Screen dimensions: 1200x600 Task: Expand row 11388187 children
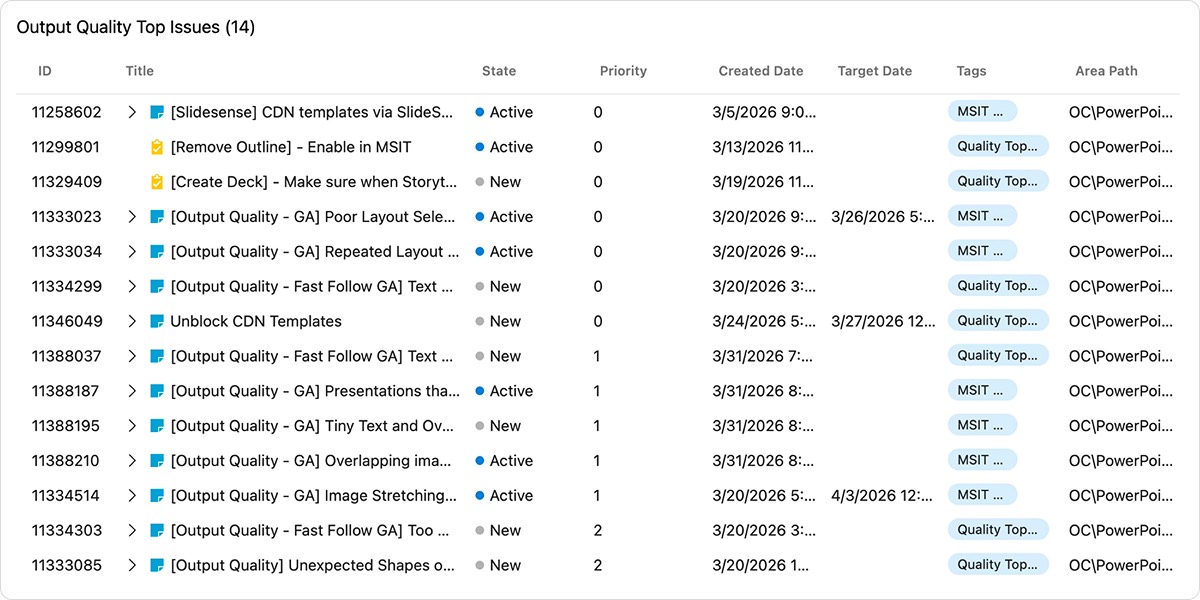pos(132,391)
